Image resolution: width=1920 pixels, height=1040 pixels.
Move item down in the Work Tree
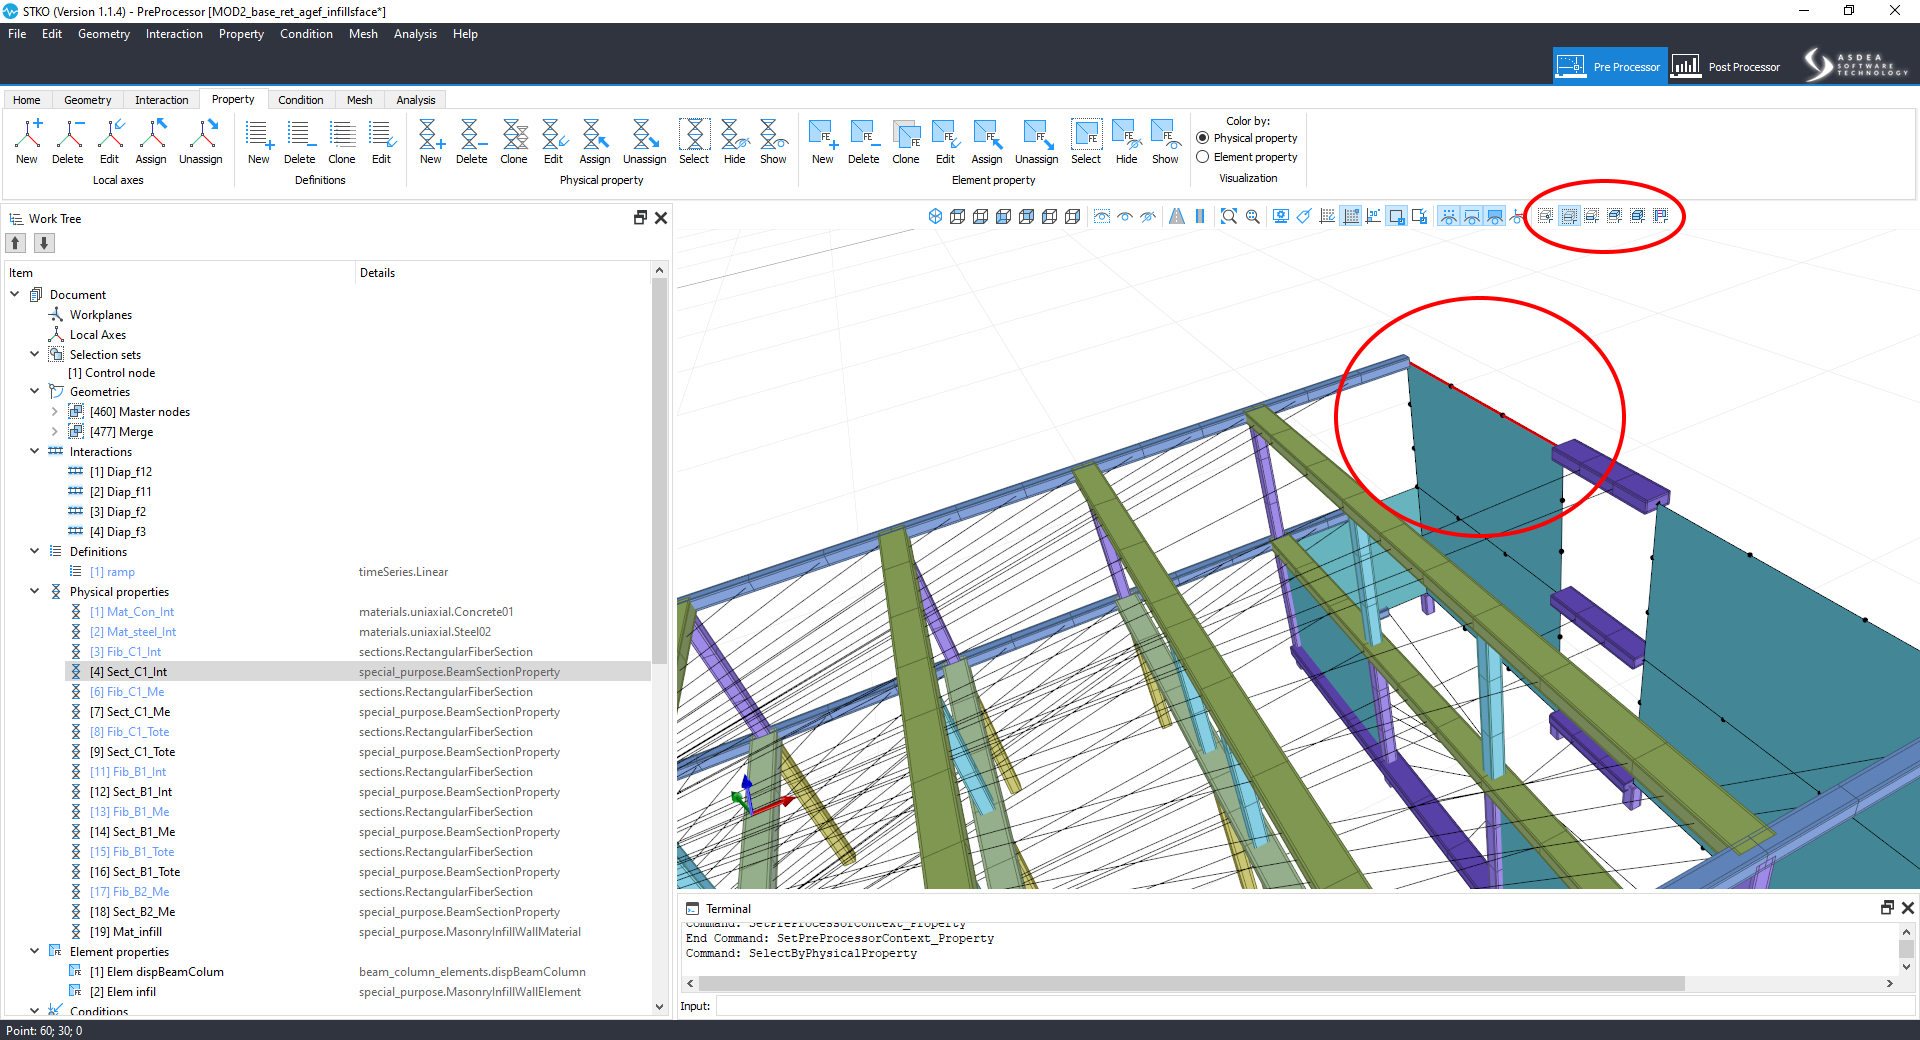(x=44, y=243)
